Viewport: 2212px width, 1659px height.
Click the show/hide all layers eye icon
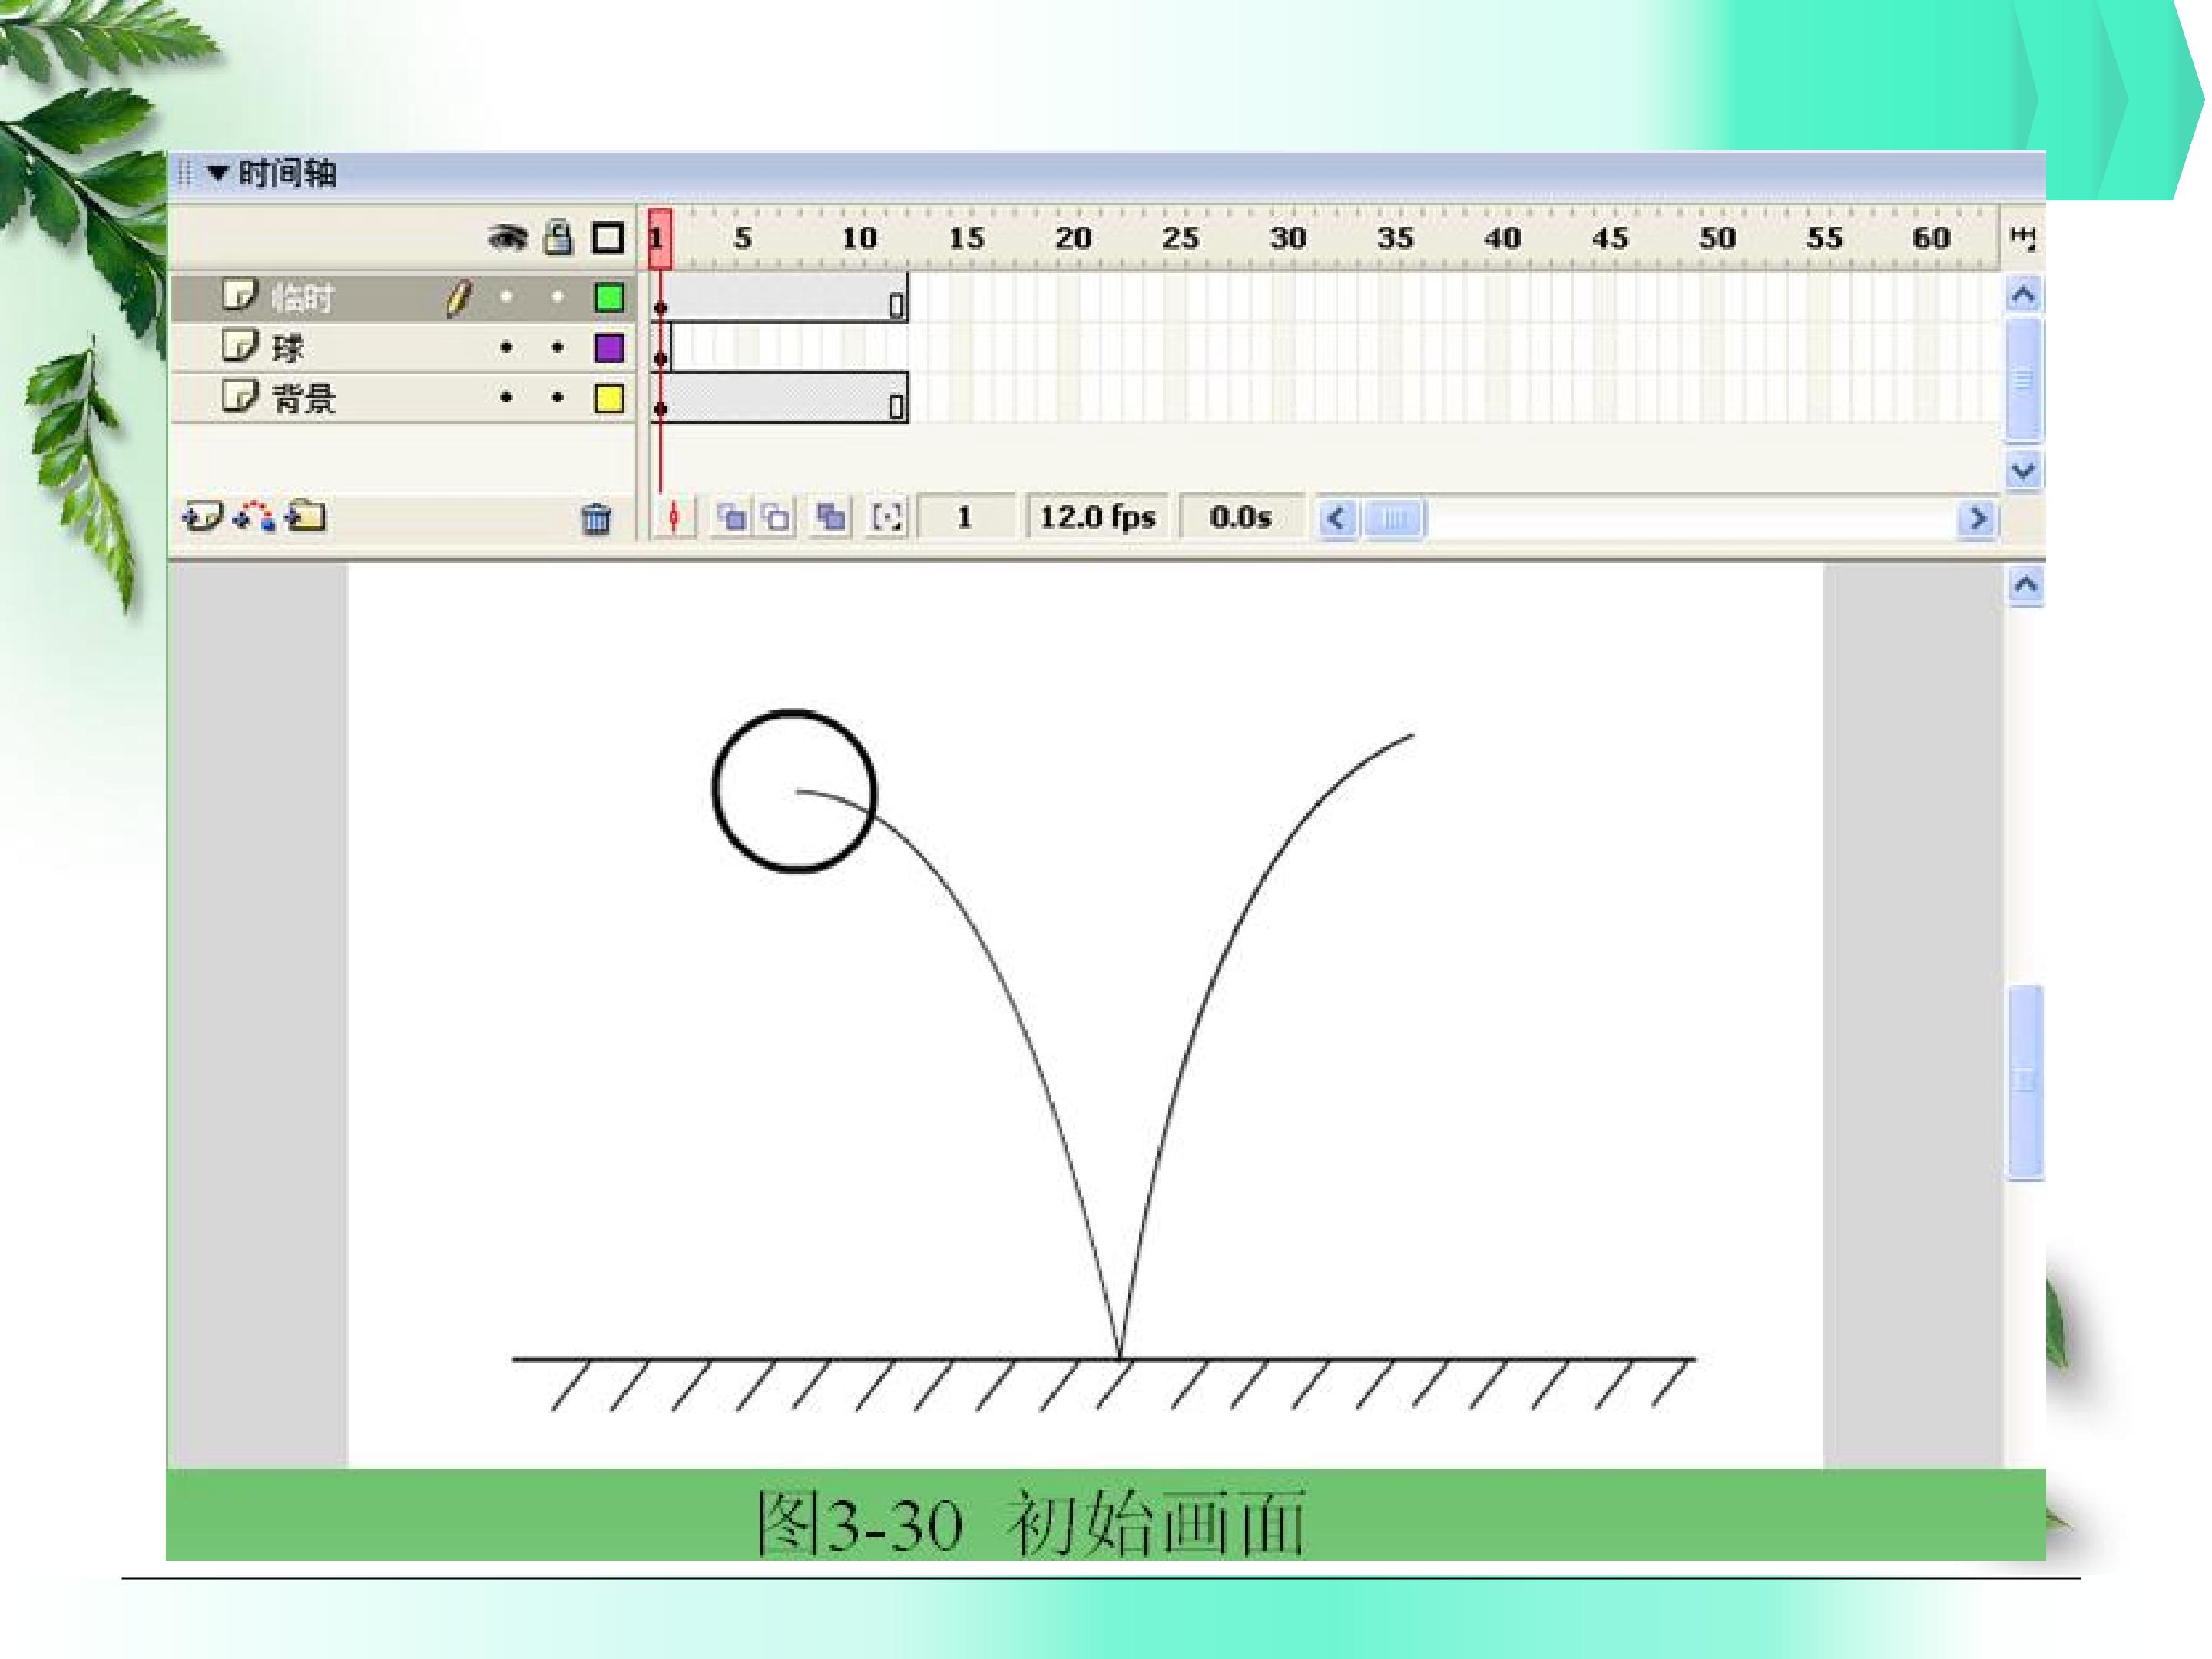pos(508,238)
